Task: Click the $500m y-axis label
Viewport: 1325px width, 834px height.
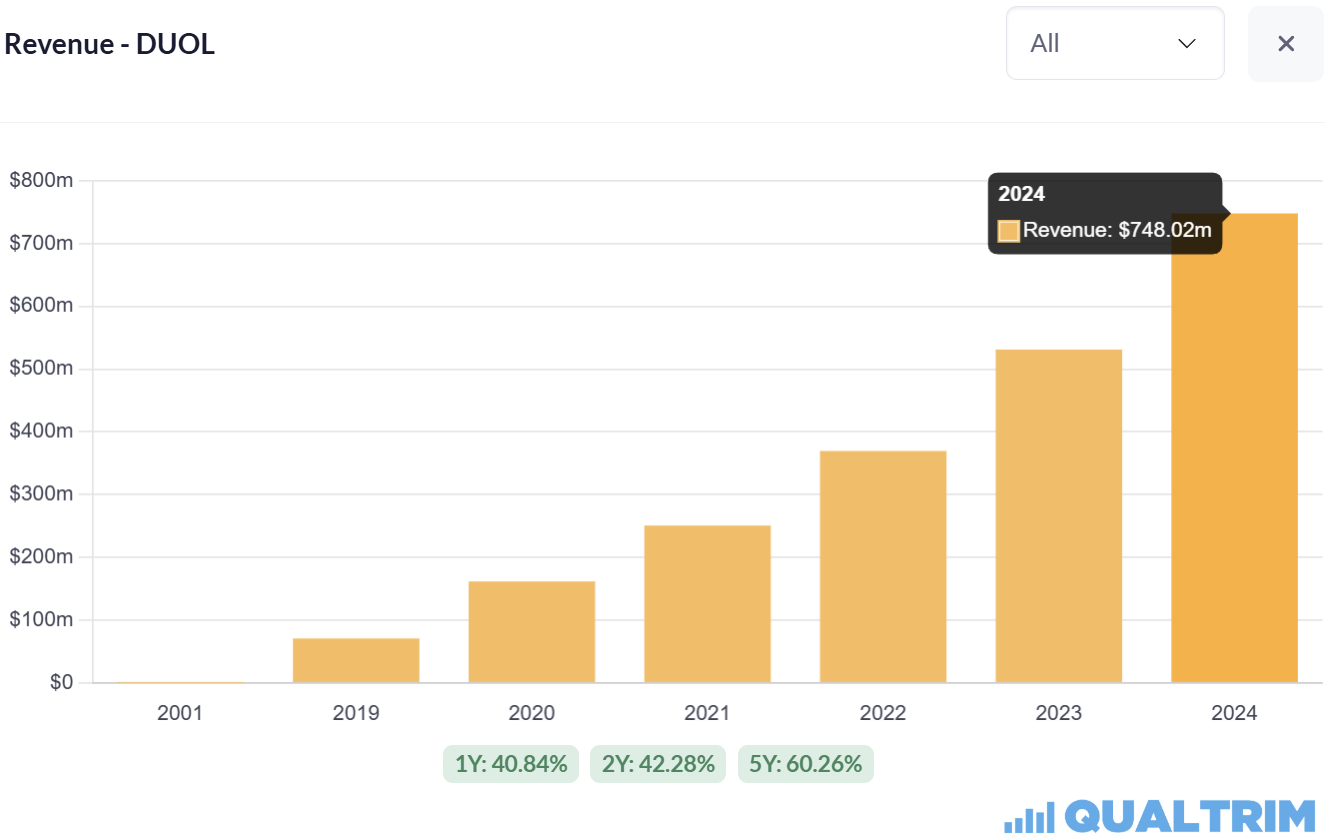Action: tap(41, 369)
